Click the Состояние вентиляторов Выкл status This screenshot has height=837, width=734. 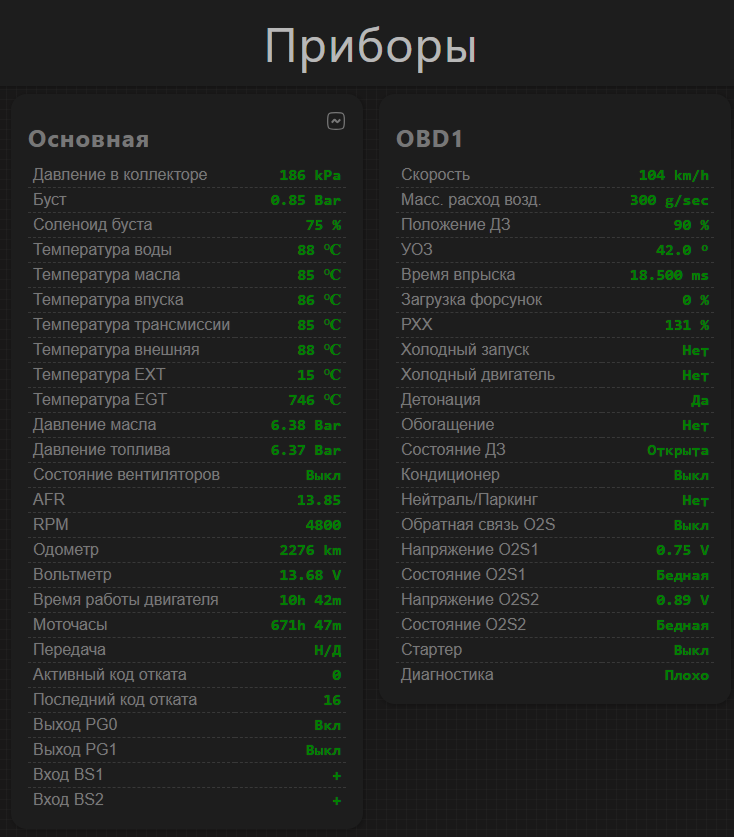tap(323, 475)
